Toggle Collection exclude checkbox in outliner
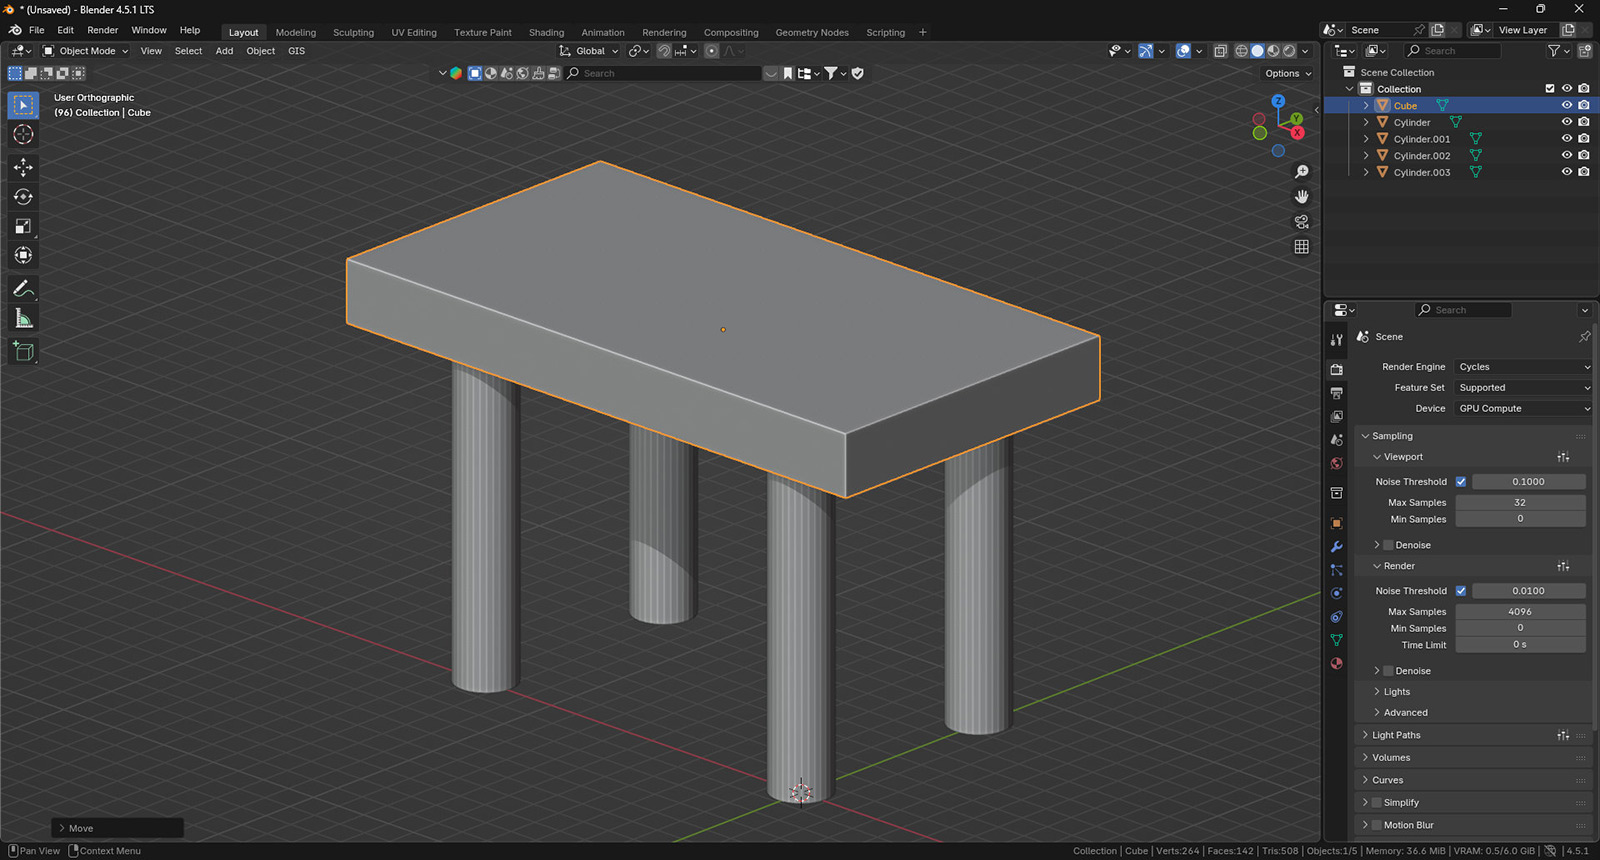 (1550, 89)
